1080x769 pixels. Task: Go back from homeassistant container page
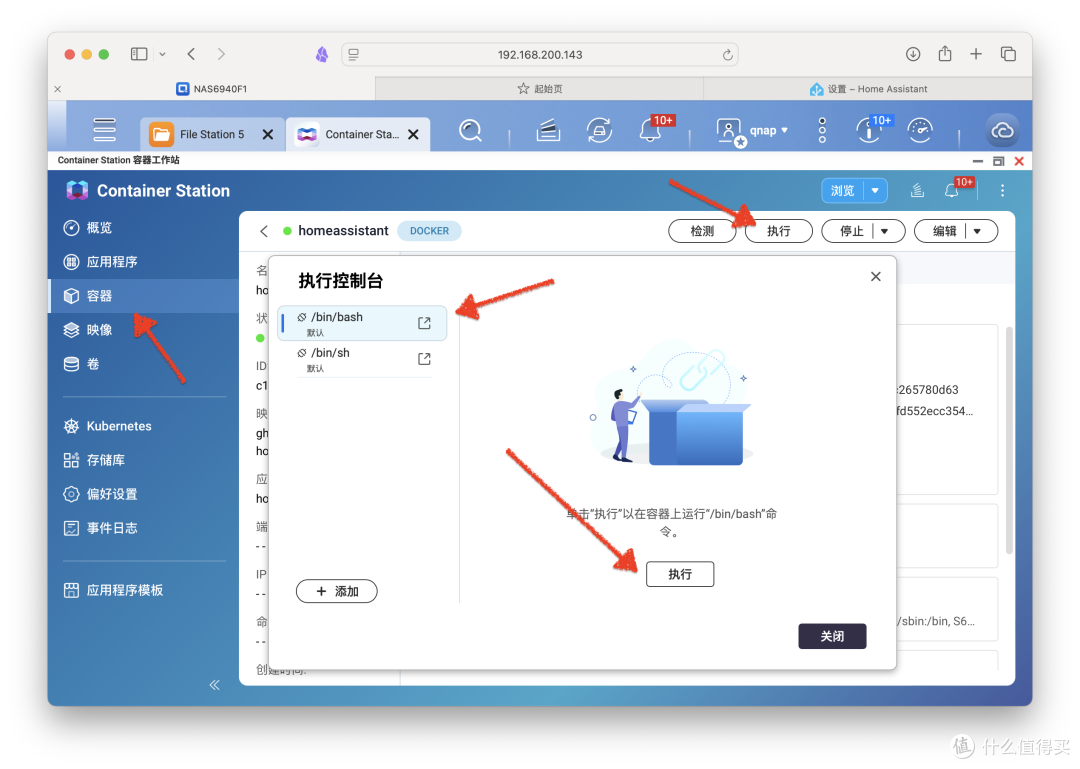(x=264, y=231)
